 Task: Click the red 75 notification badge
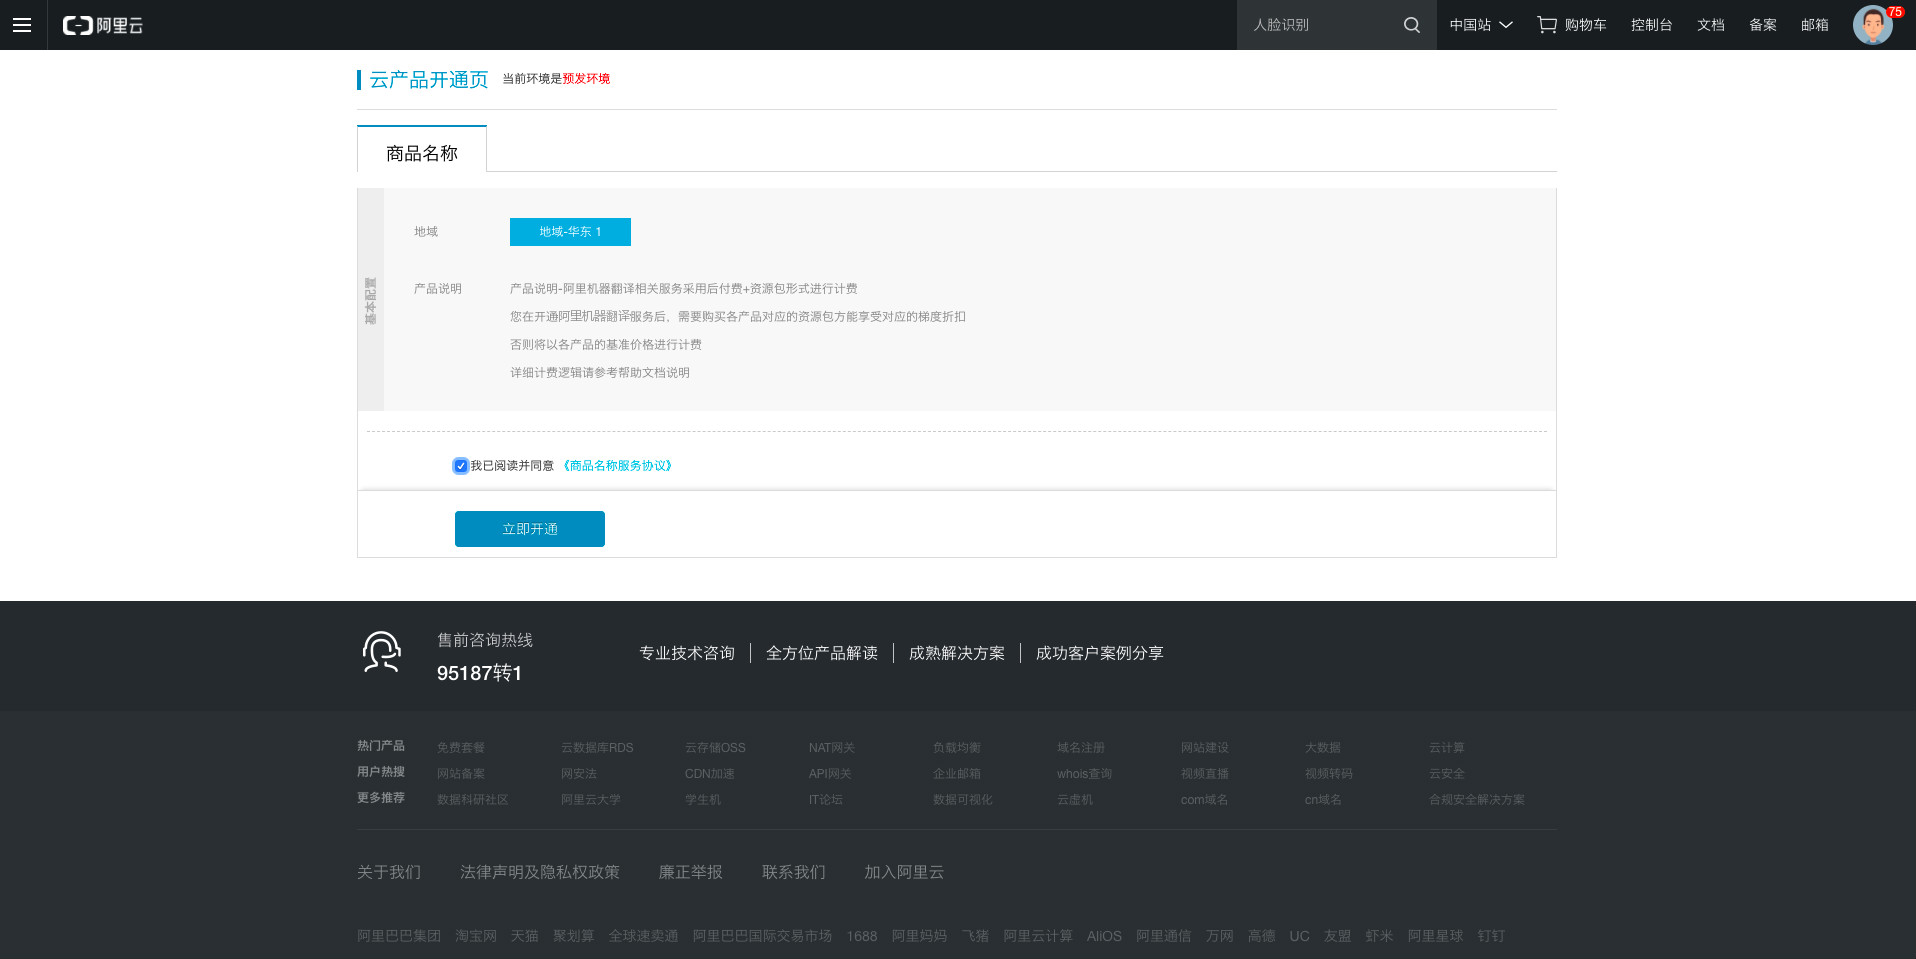(1895, 12)
